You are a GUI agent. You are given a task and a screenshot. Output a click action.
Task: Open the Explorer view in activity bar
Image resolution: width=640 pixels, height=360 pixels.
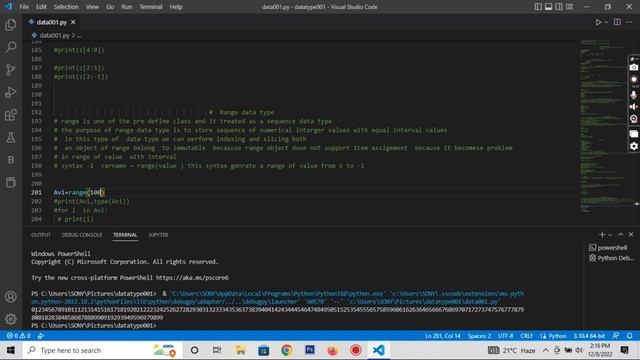point(11,25)
